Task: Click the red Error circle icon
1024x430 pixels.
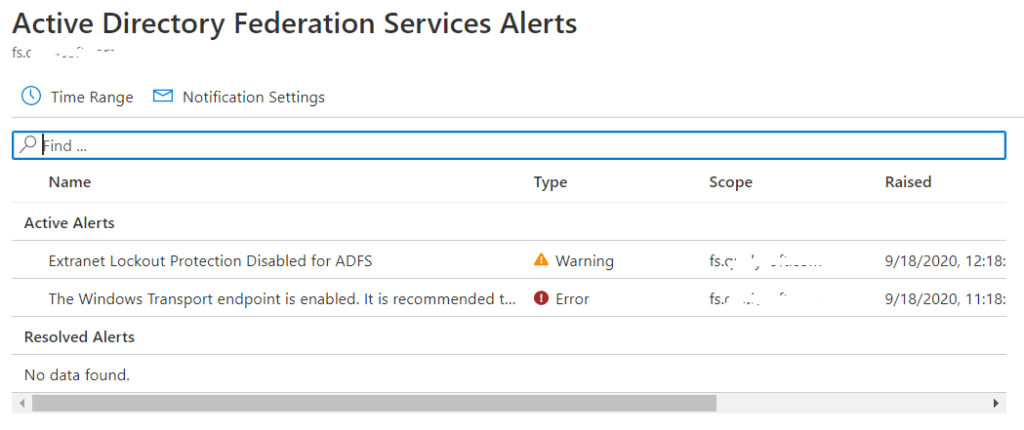Action: [x=541, y=298]
